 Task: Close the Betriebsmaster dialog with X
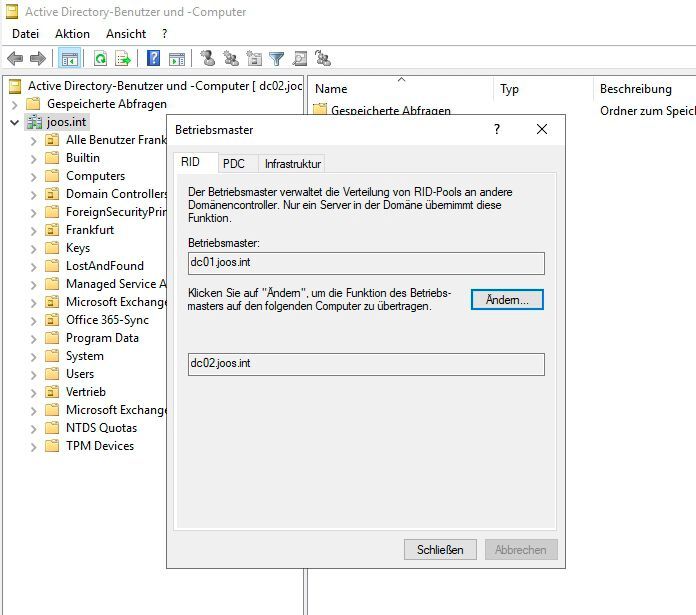click(x=542, y=129)
